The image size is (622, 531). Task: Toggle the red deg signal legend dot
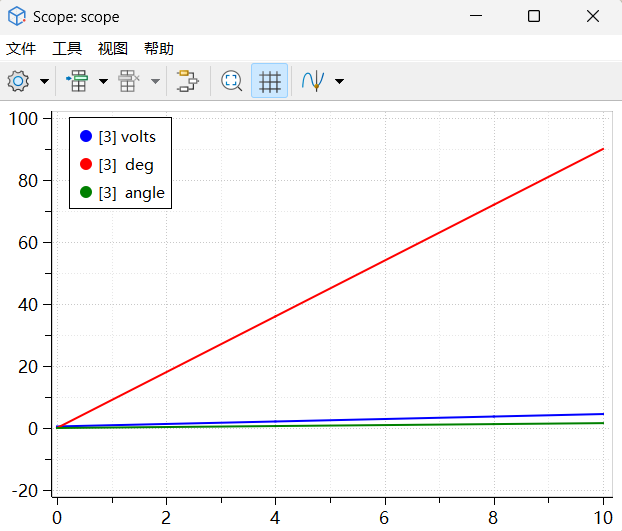click(85, 164)
